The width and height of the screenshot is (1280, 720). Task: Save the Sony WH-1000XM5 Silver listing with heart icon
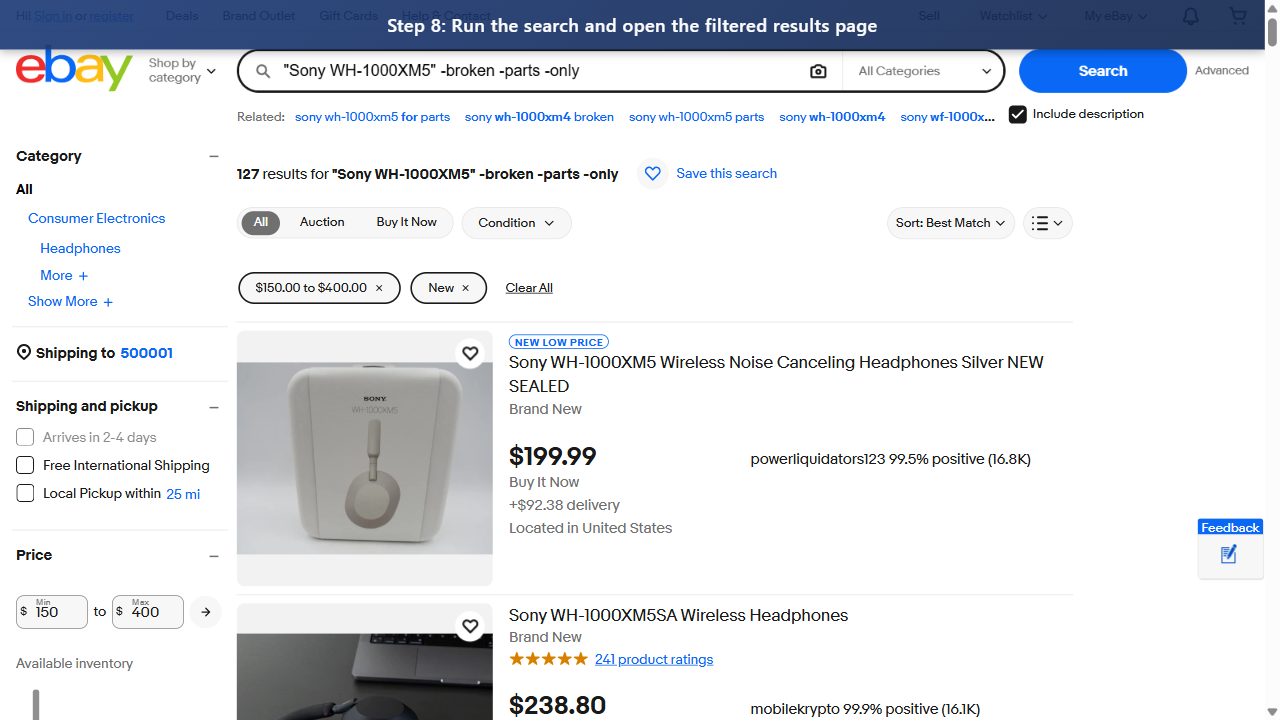pos(470,353)
